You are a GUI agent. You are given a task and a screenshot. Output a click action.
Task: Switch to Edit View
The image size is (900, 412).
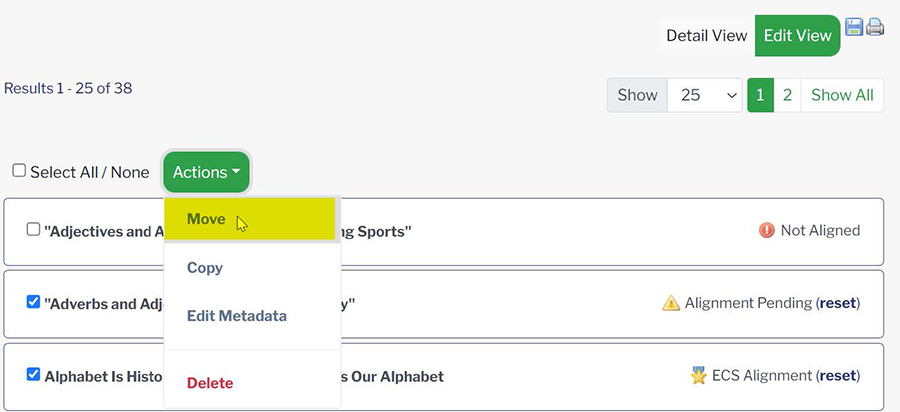(x=797, y=36)
